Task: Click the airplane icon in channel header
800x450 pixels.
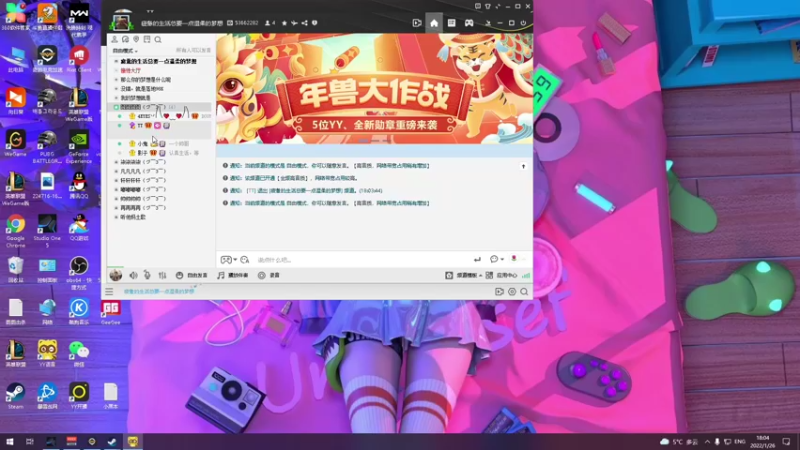Action: [294, 23]
